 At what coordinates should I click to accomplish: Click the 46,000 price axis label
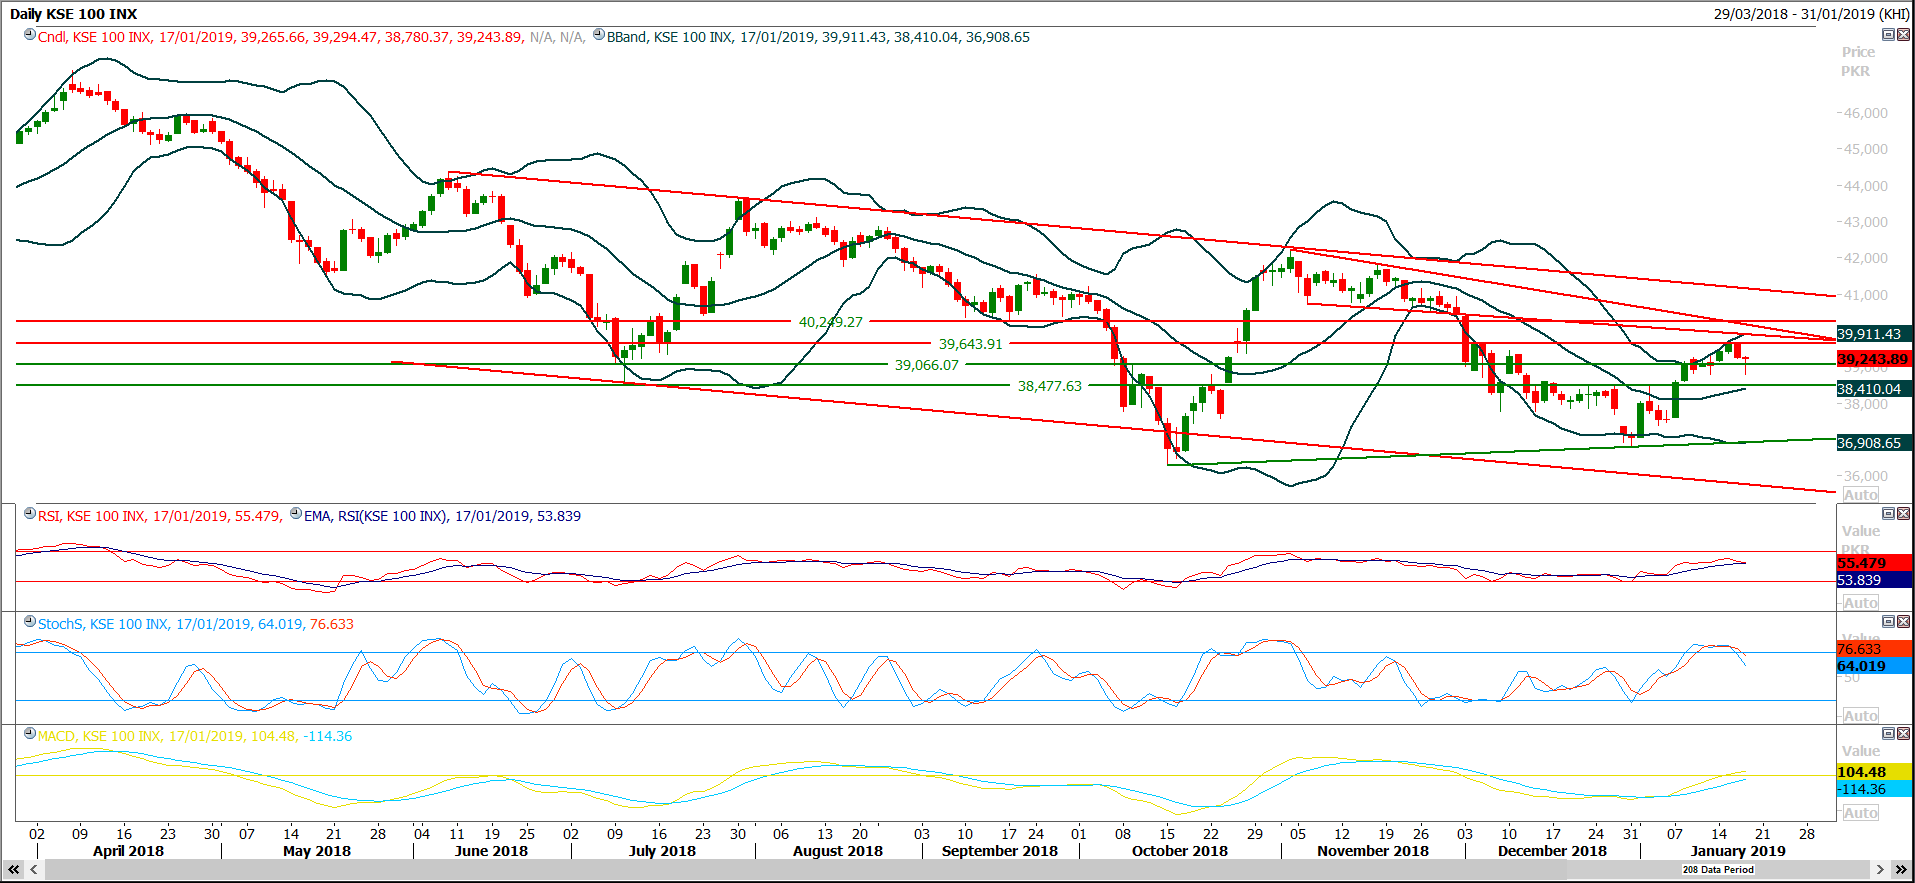tap(1866, 113)
